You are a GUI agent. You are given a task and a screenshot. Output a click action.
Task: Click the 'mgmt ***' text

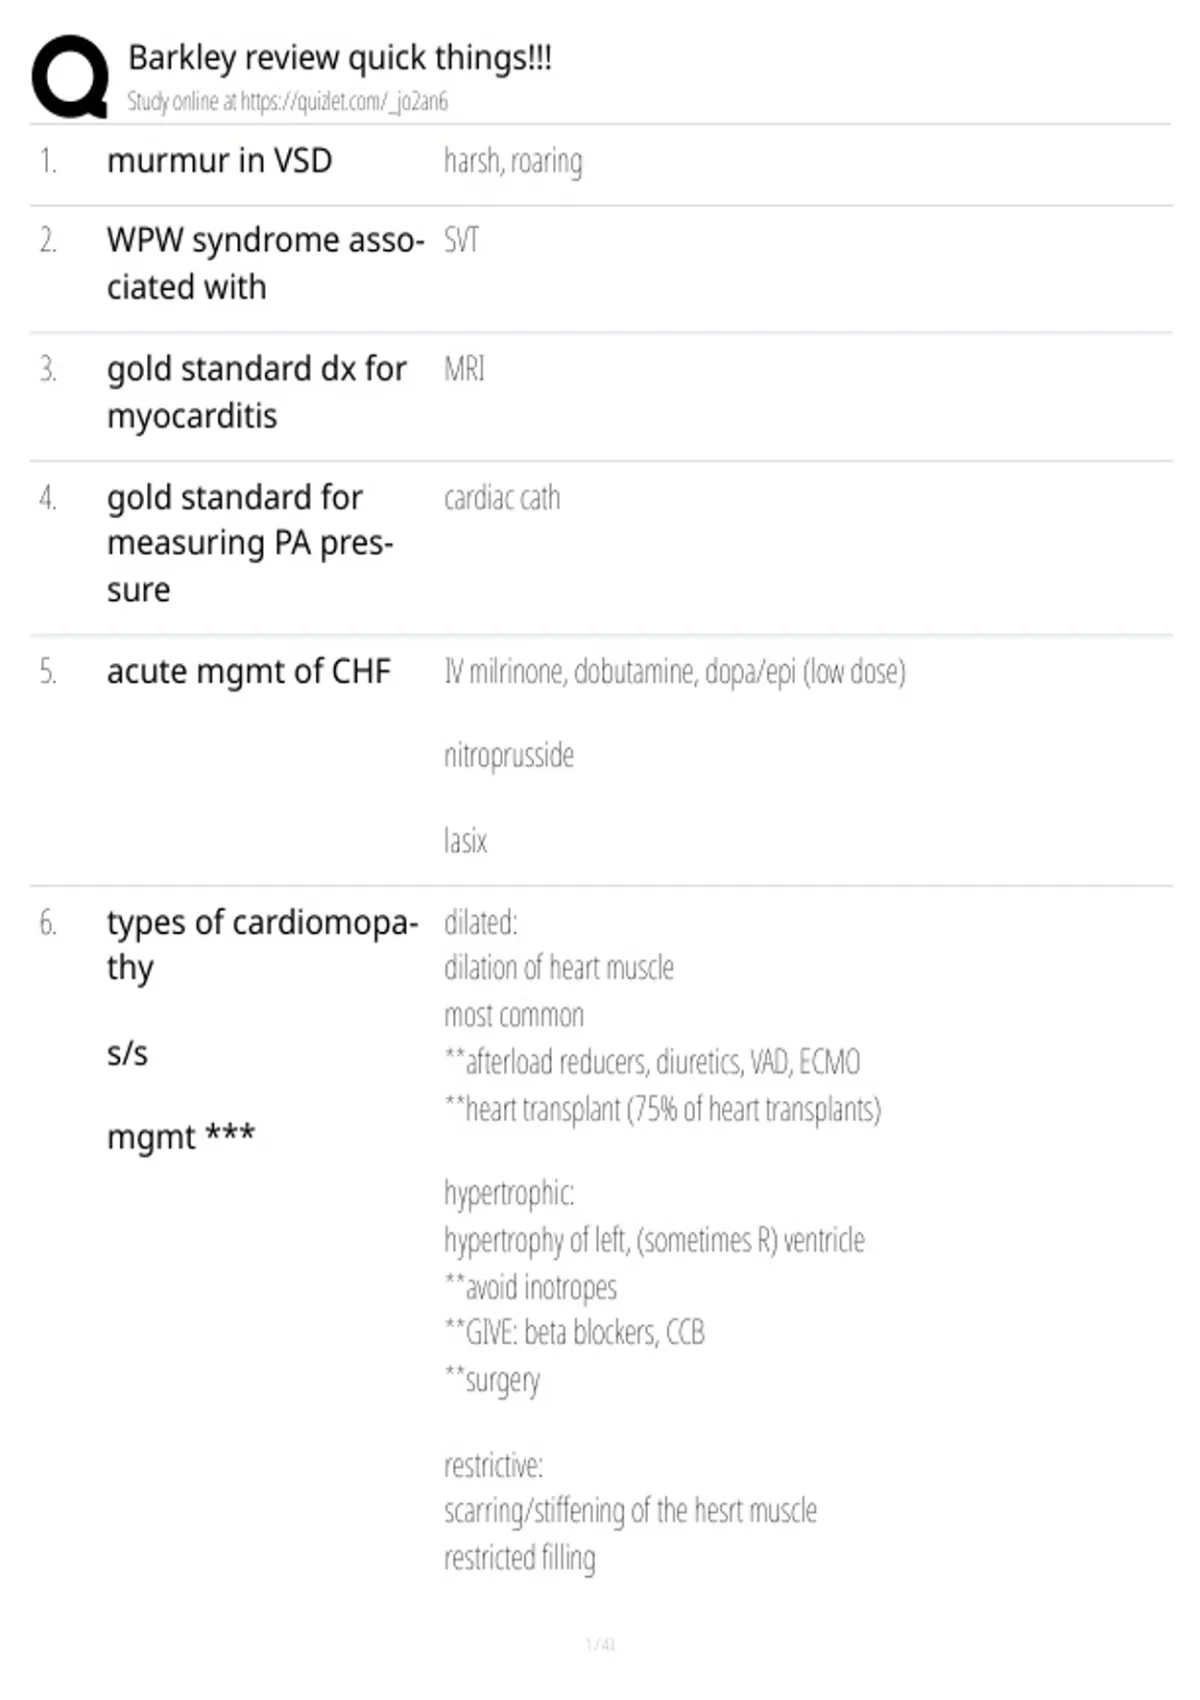click(x=181, y=1136)
